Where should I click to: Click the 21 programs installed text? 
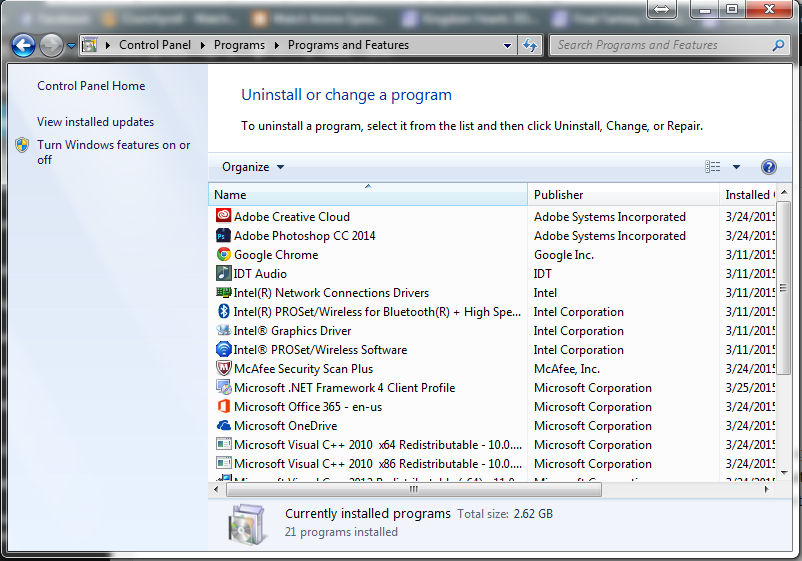(x=341, y=532)
